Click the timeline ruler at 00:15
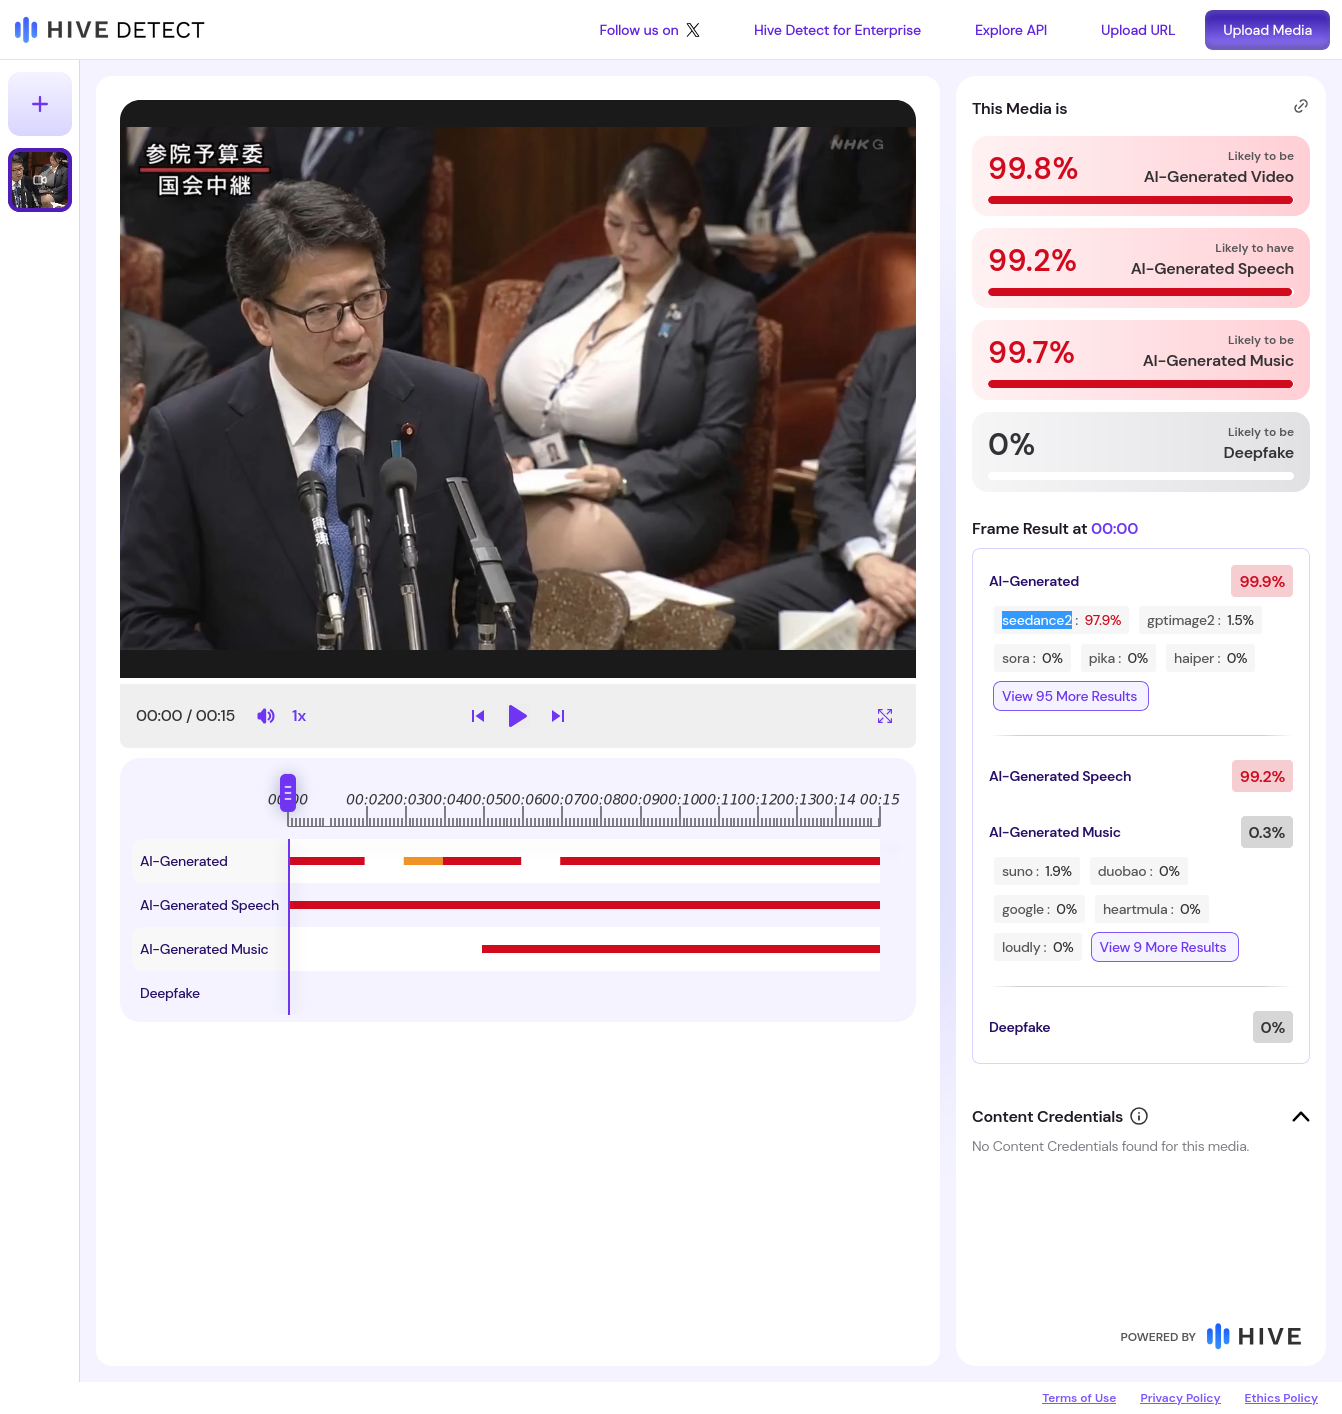Screen dimensions: 1342x1414 click(880, 799)
